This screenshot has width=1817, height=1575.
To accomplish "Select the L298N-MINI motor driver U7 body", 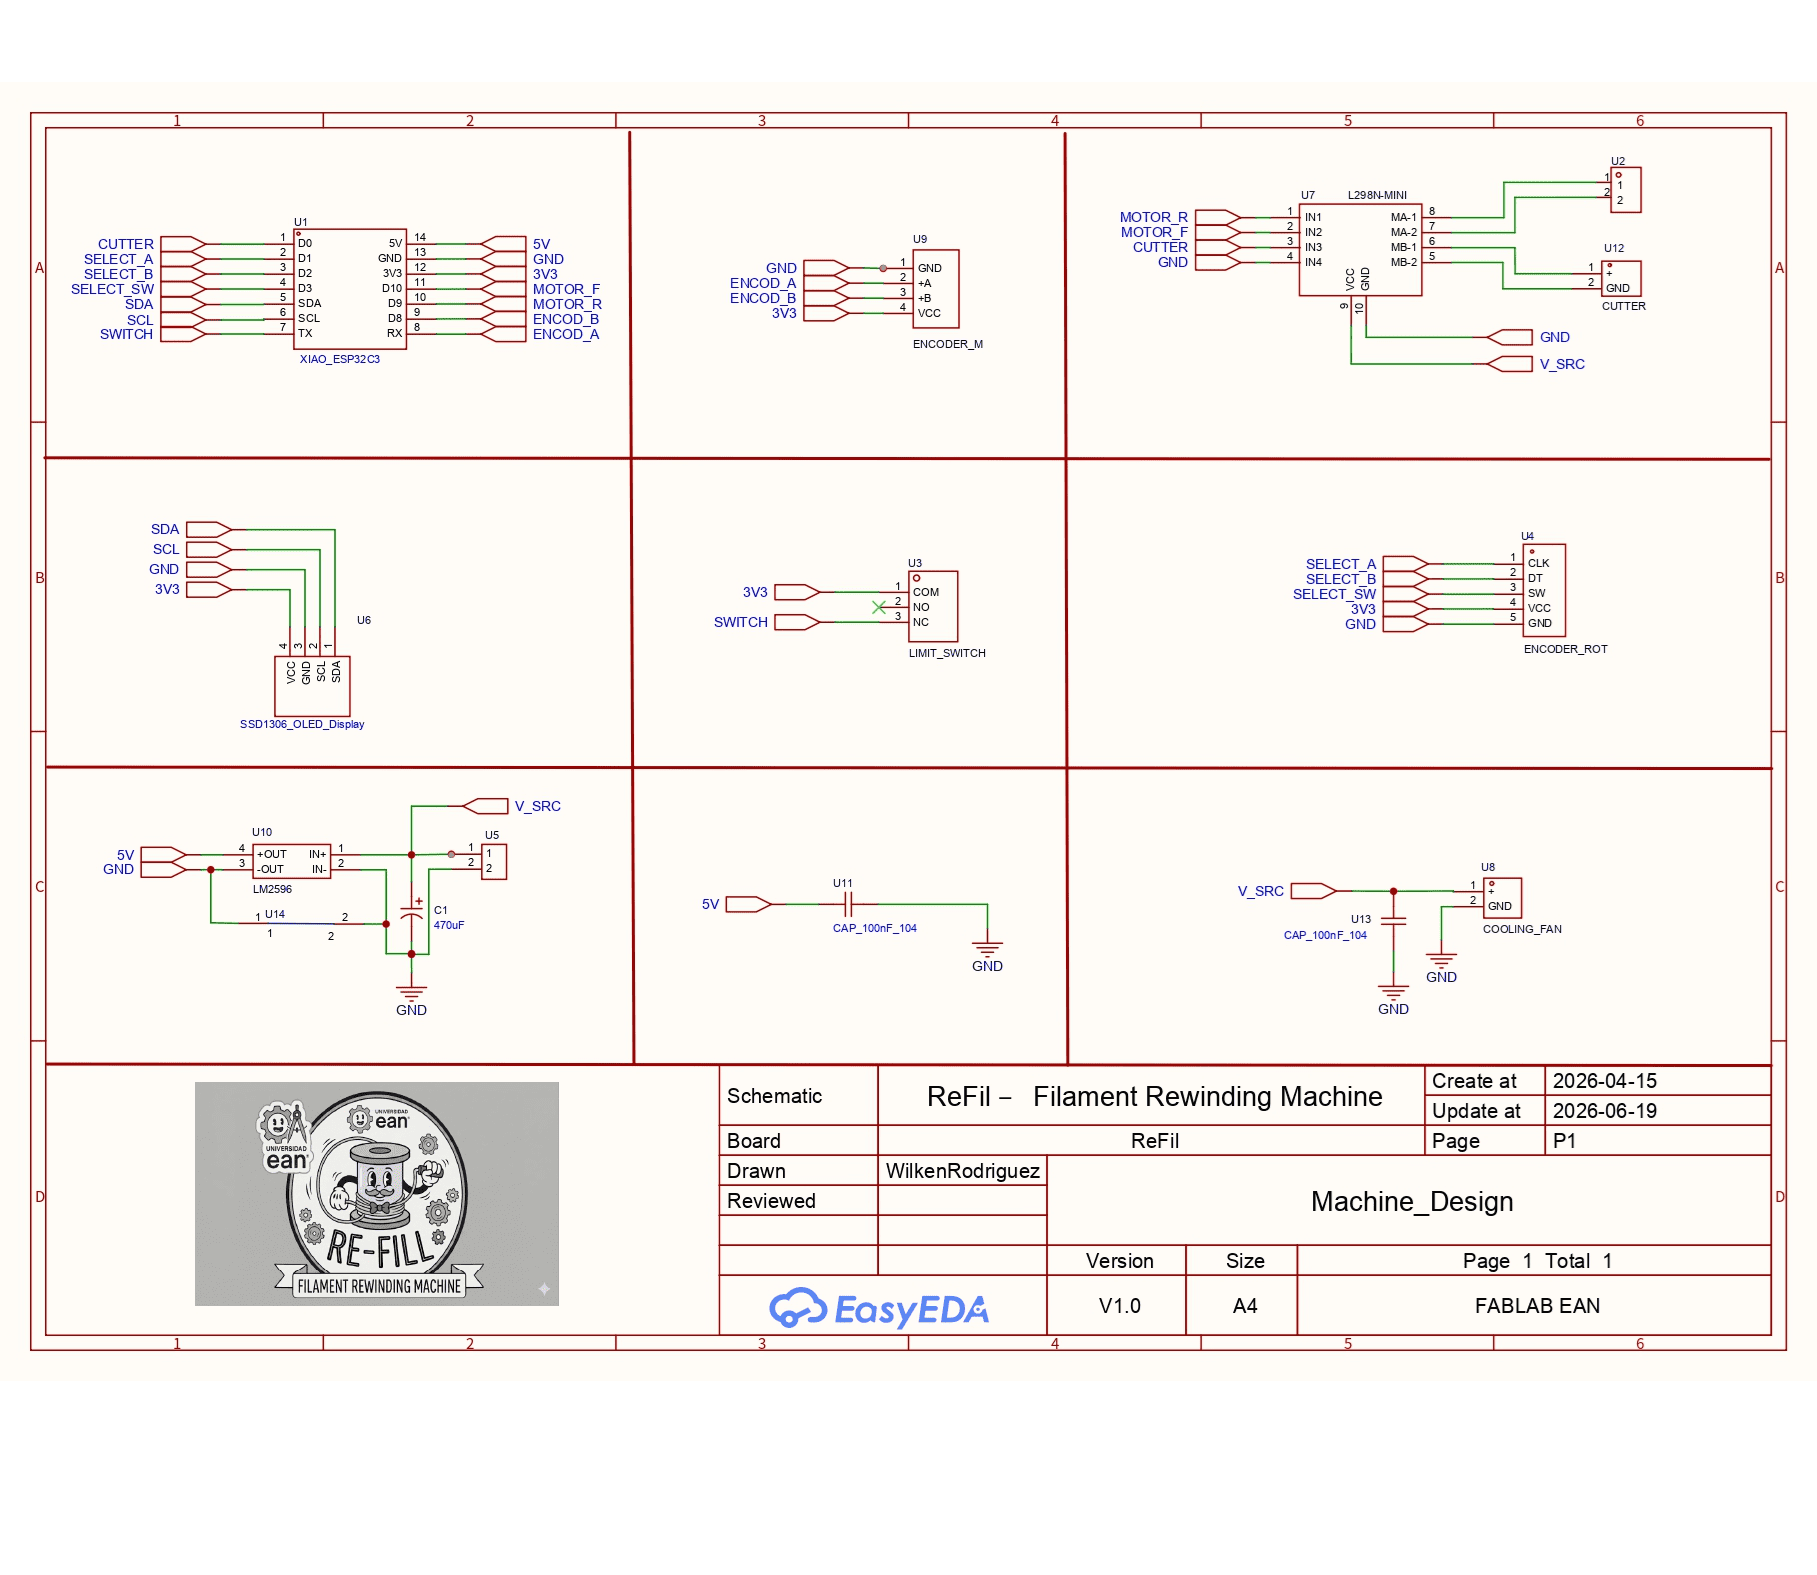I will (1360, 250).
